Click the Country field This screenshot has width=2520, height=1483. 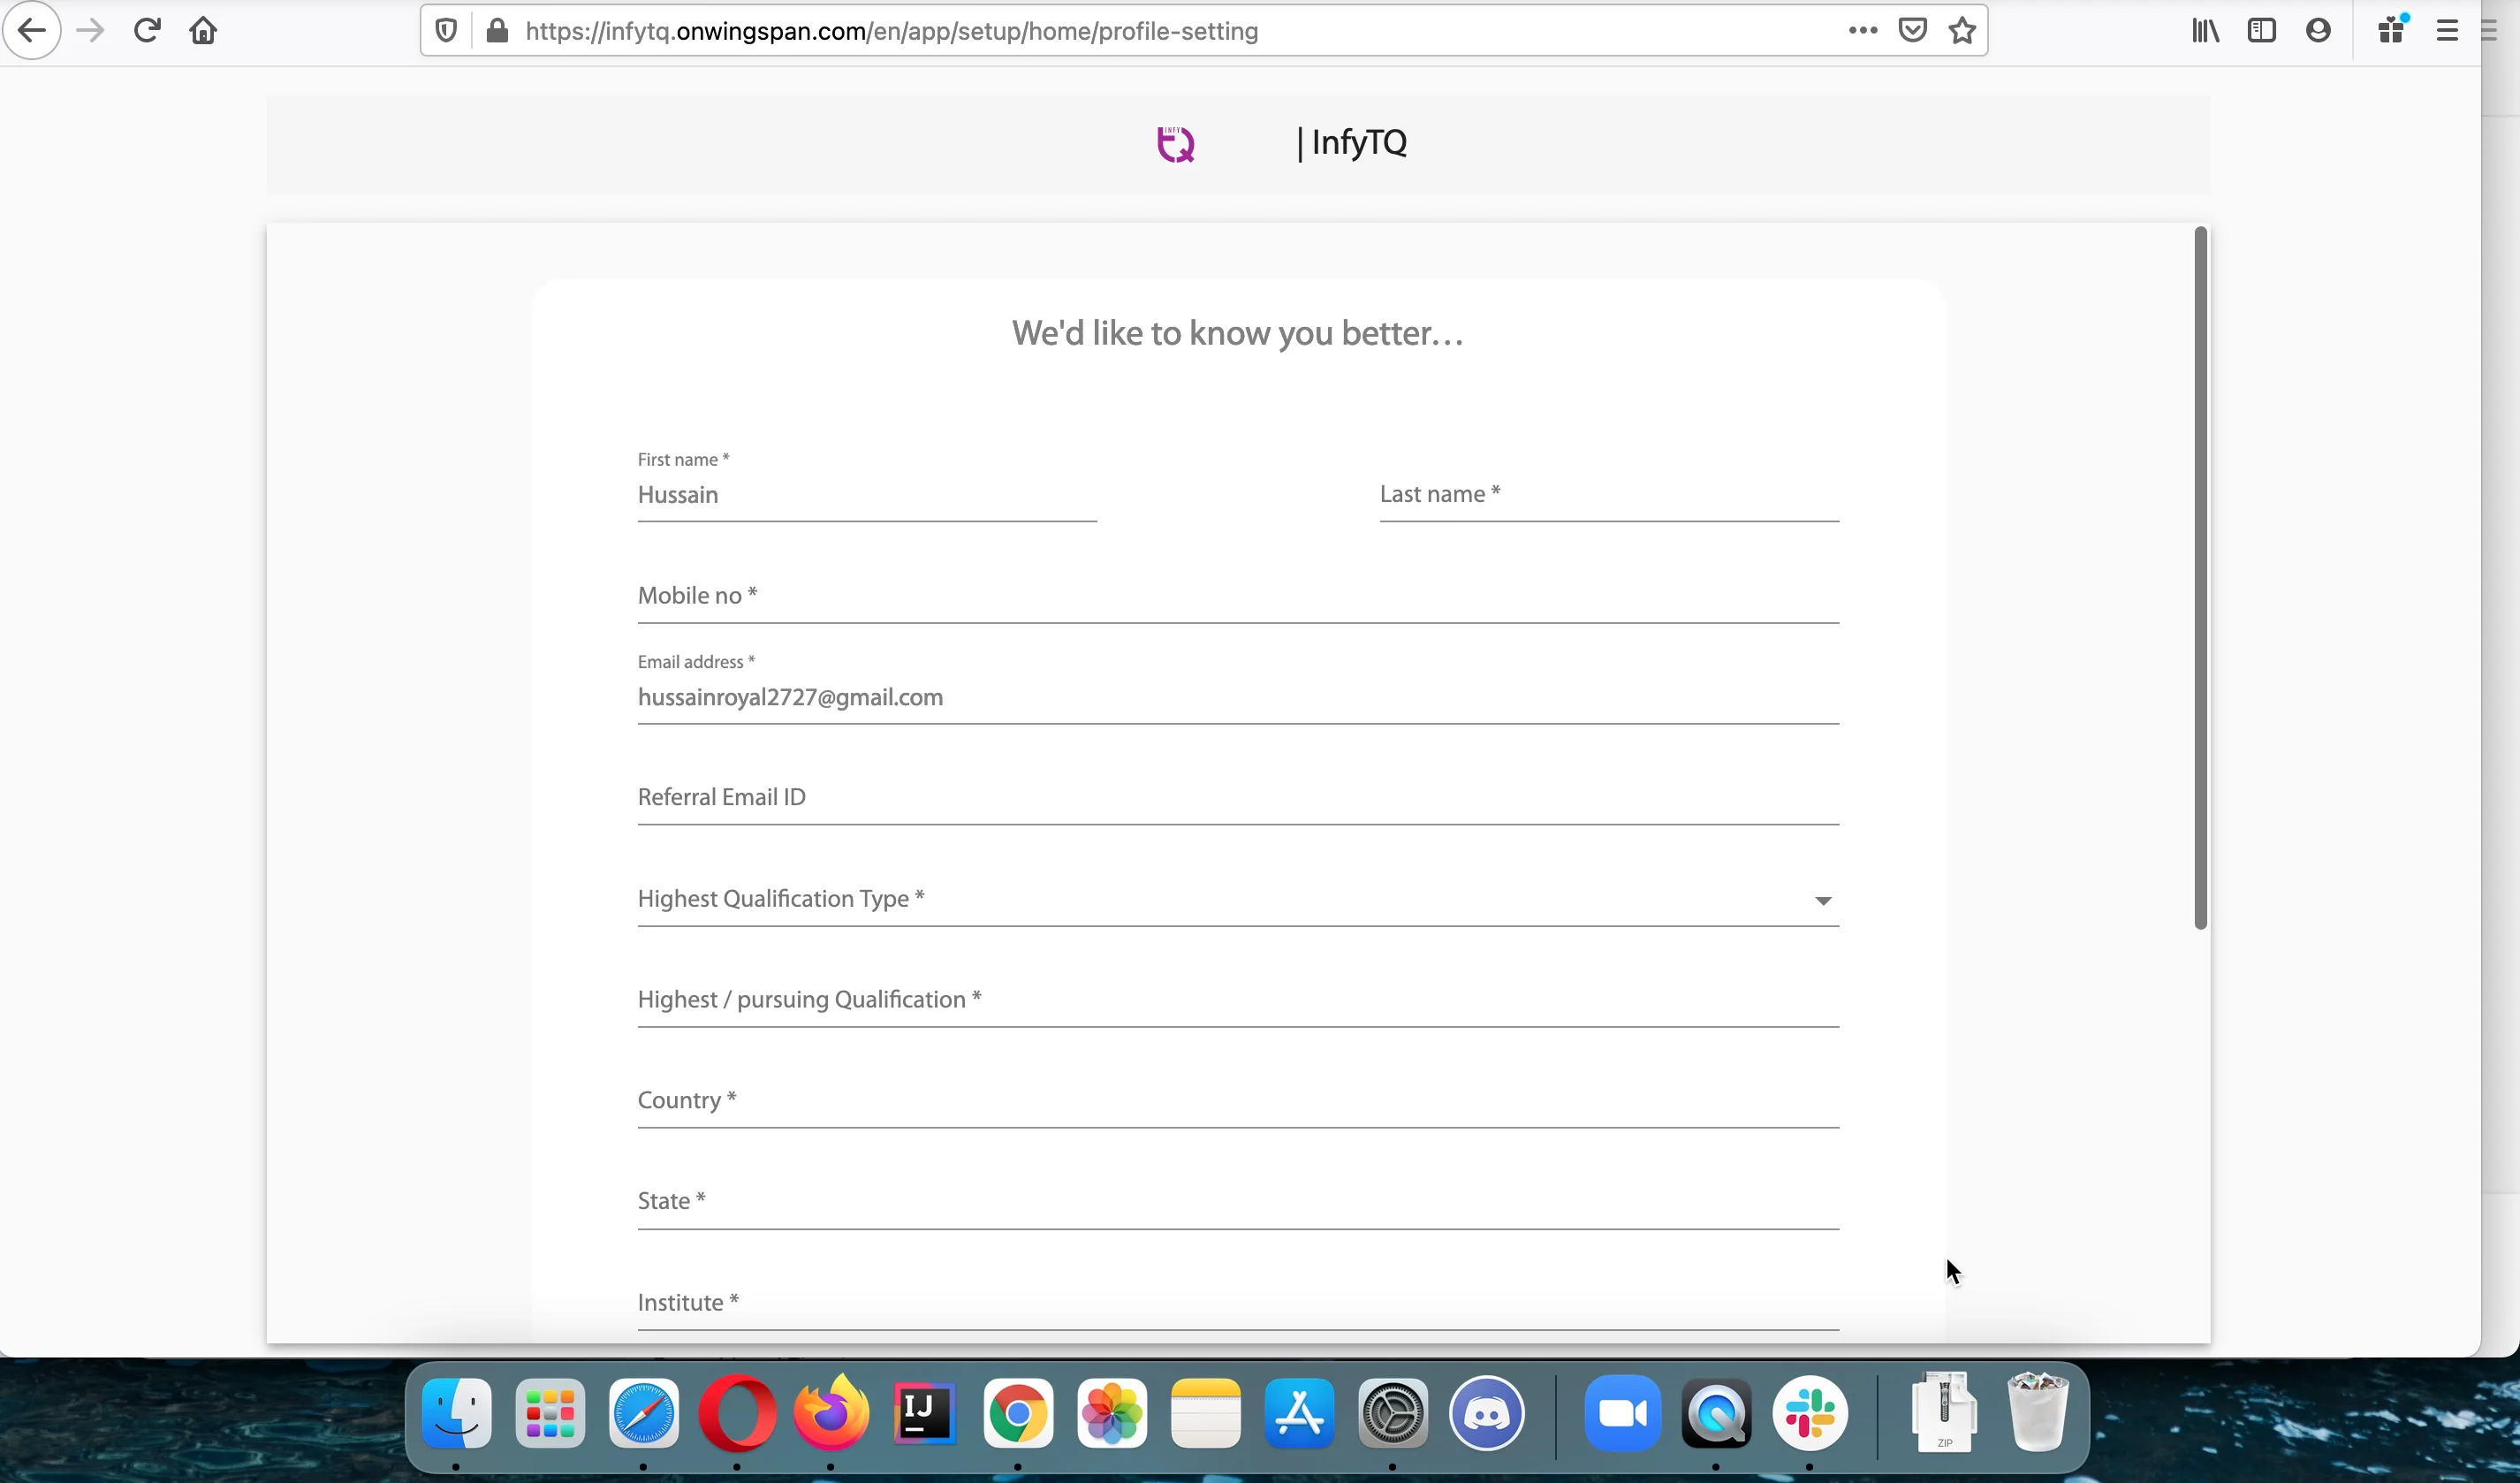1238,1101
